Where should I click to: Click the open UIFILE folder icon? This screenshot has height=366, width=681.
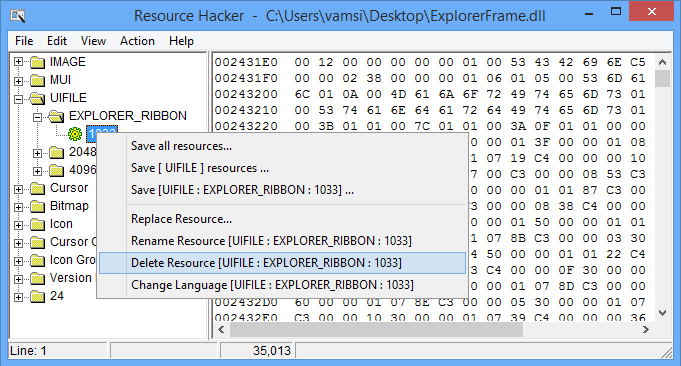38,99
